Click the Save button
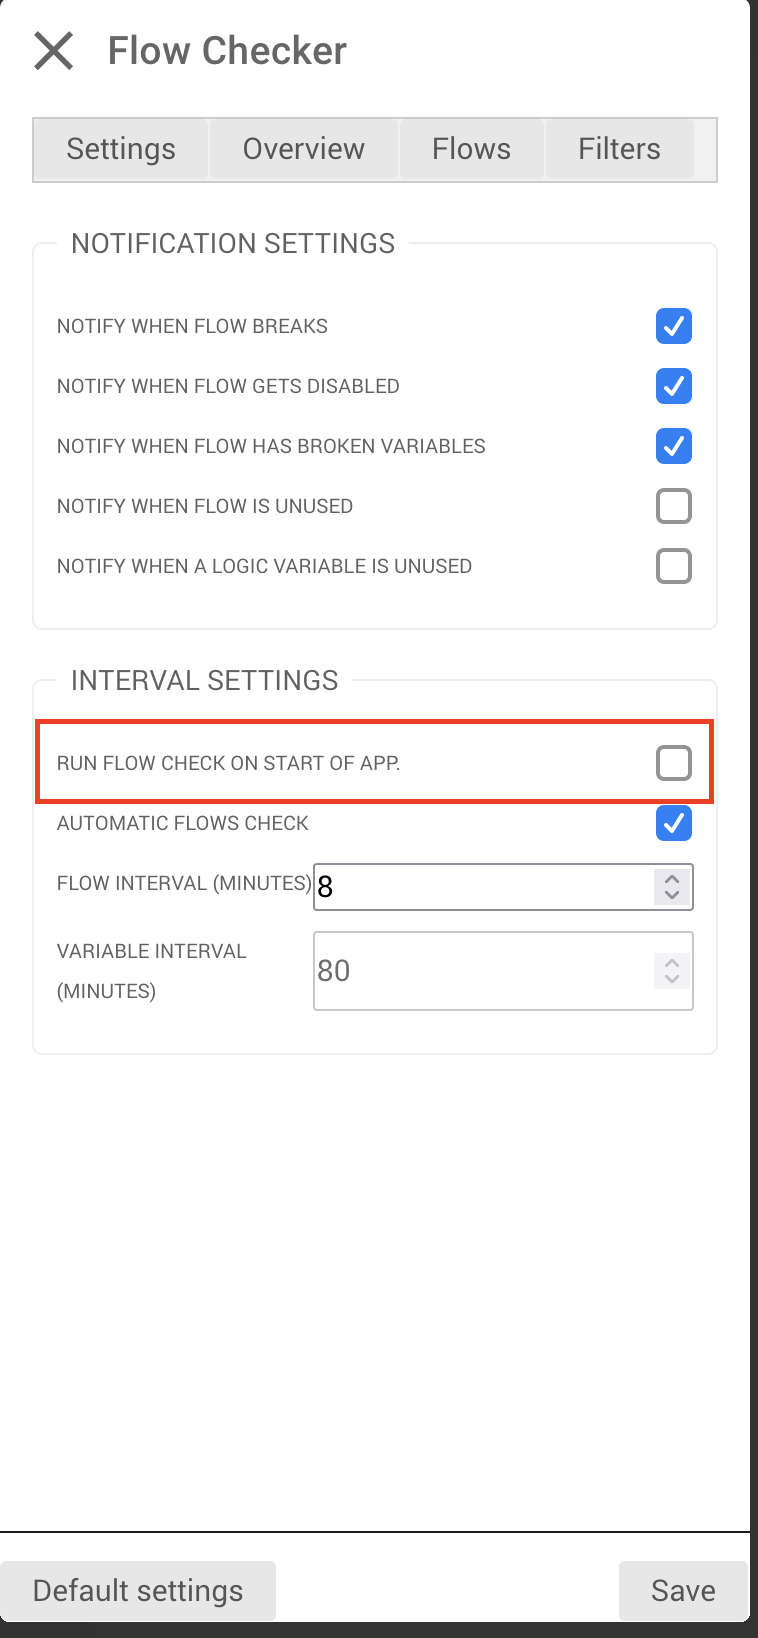758x1638 pixels. point(683,1590)
